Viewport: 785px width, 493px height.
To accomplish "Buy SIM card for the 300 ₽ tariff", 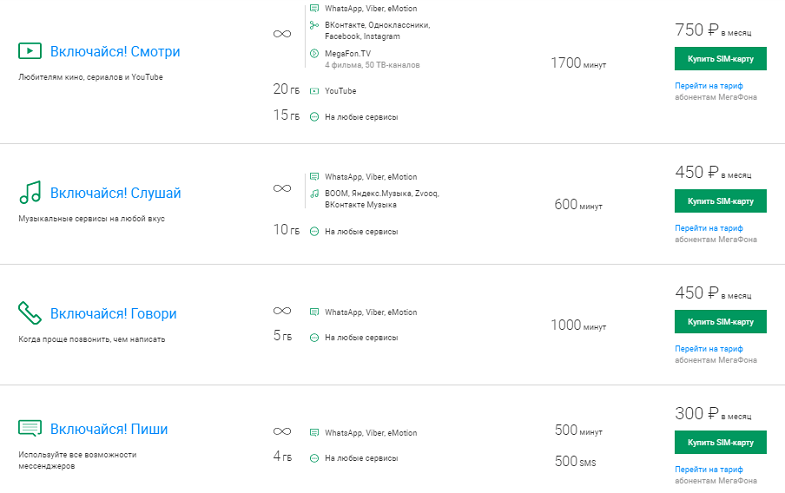I will 720,442.
